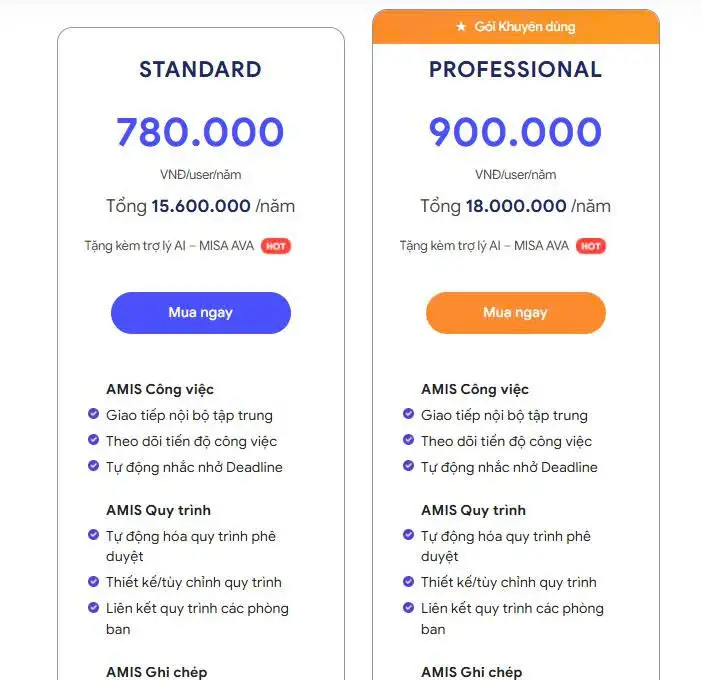Click the Professional plan Mua ngay button
702x680 pixels.
(516, 312)
